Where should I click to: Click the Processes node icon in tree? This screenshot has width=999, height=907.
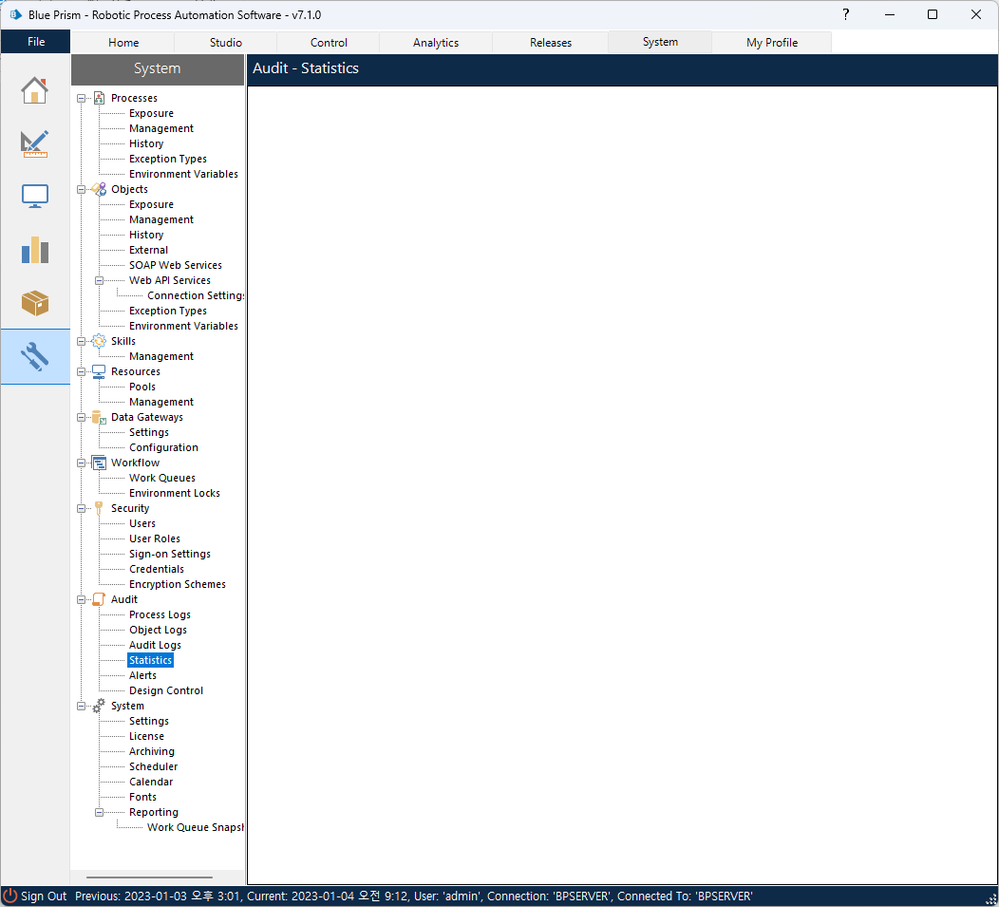(x=99, y=98)
